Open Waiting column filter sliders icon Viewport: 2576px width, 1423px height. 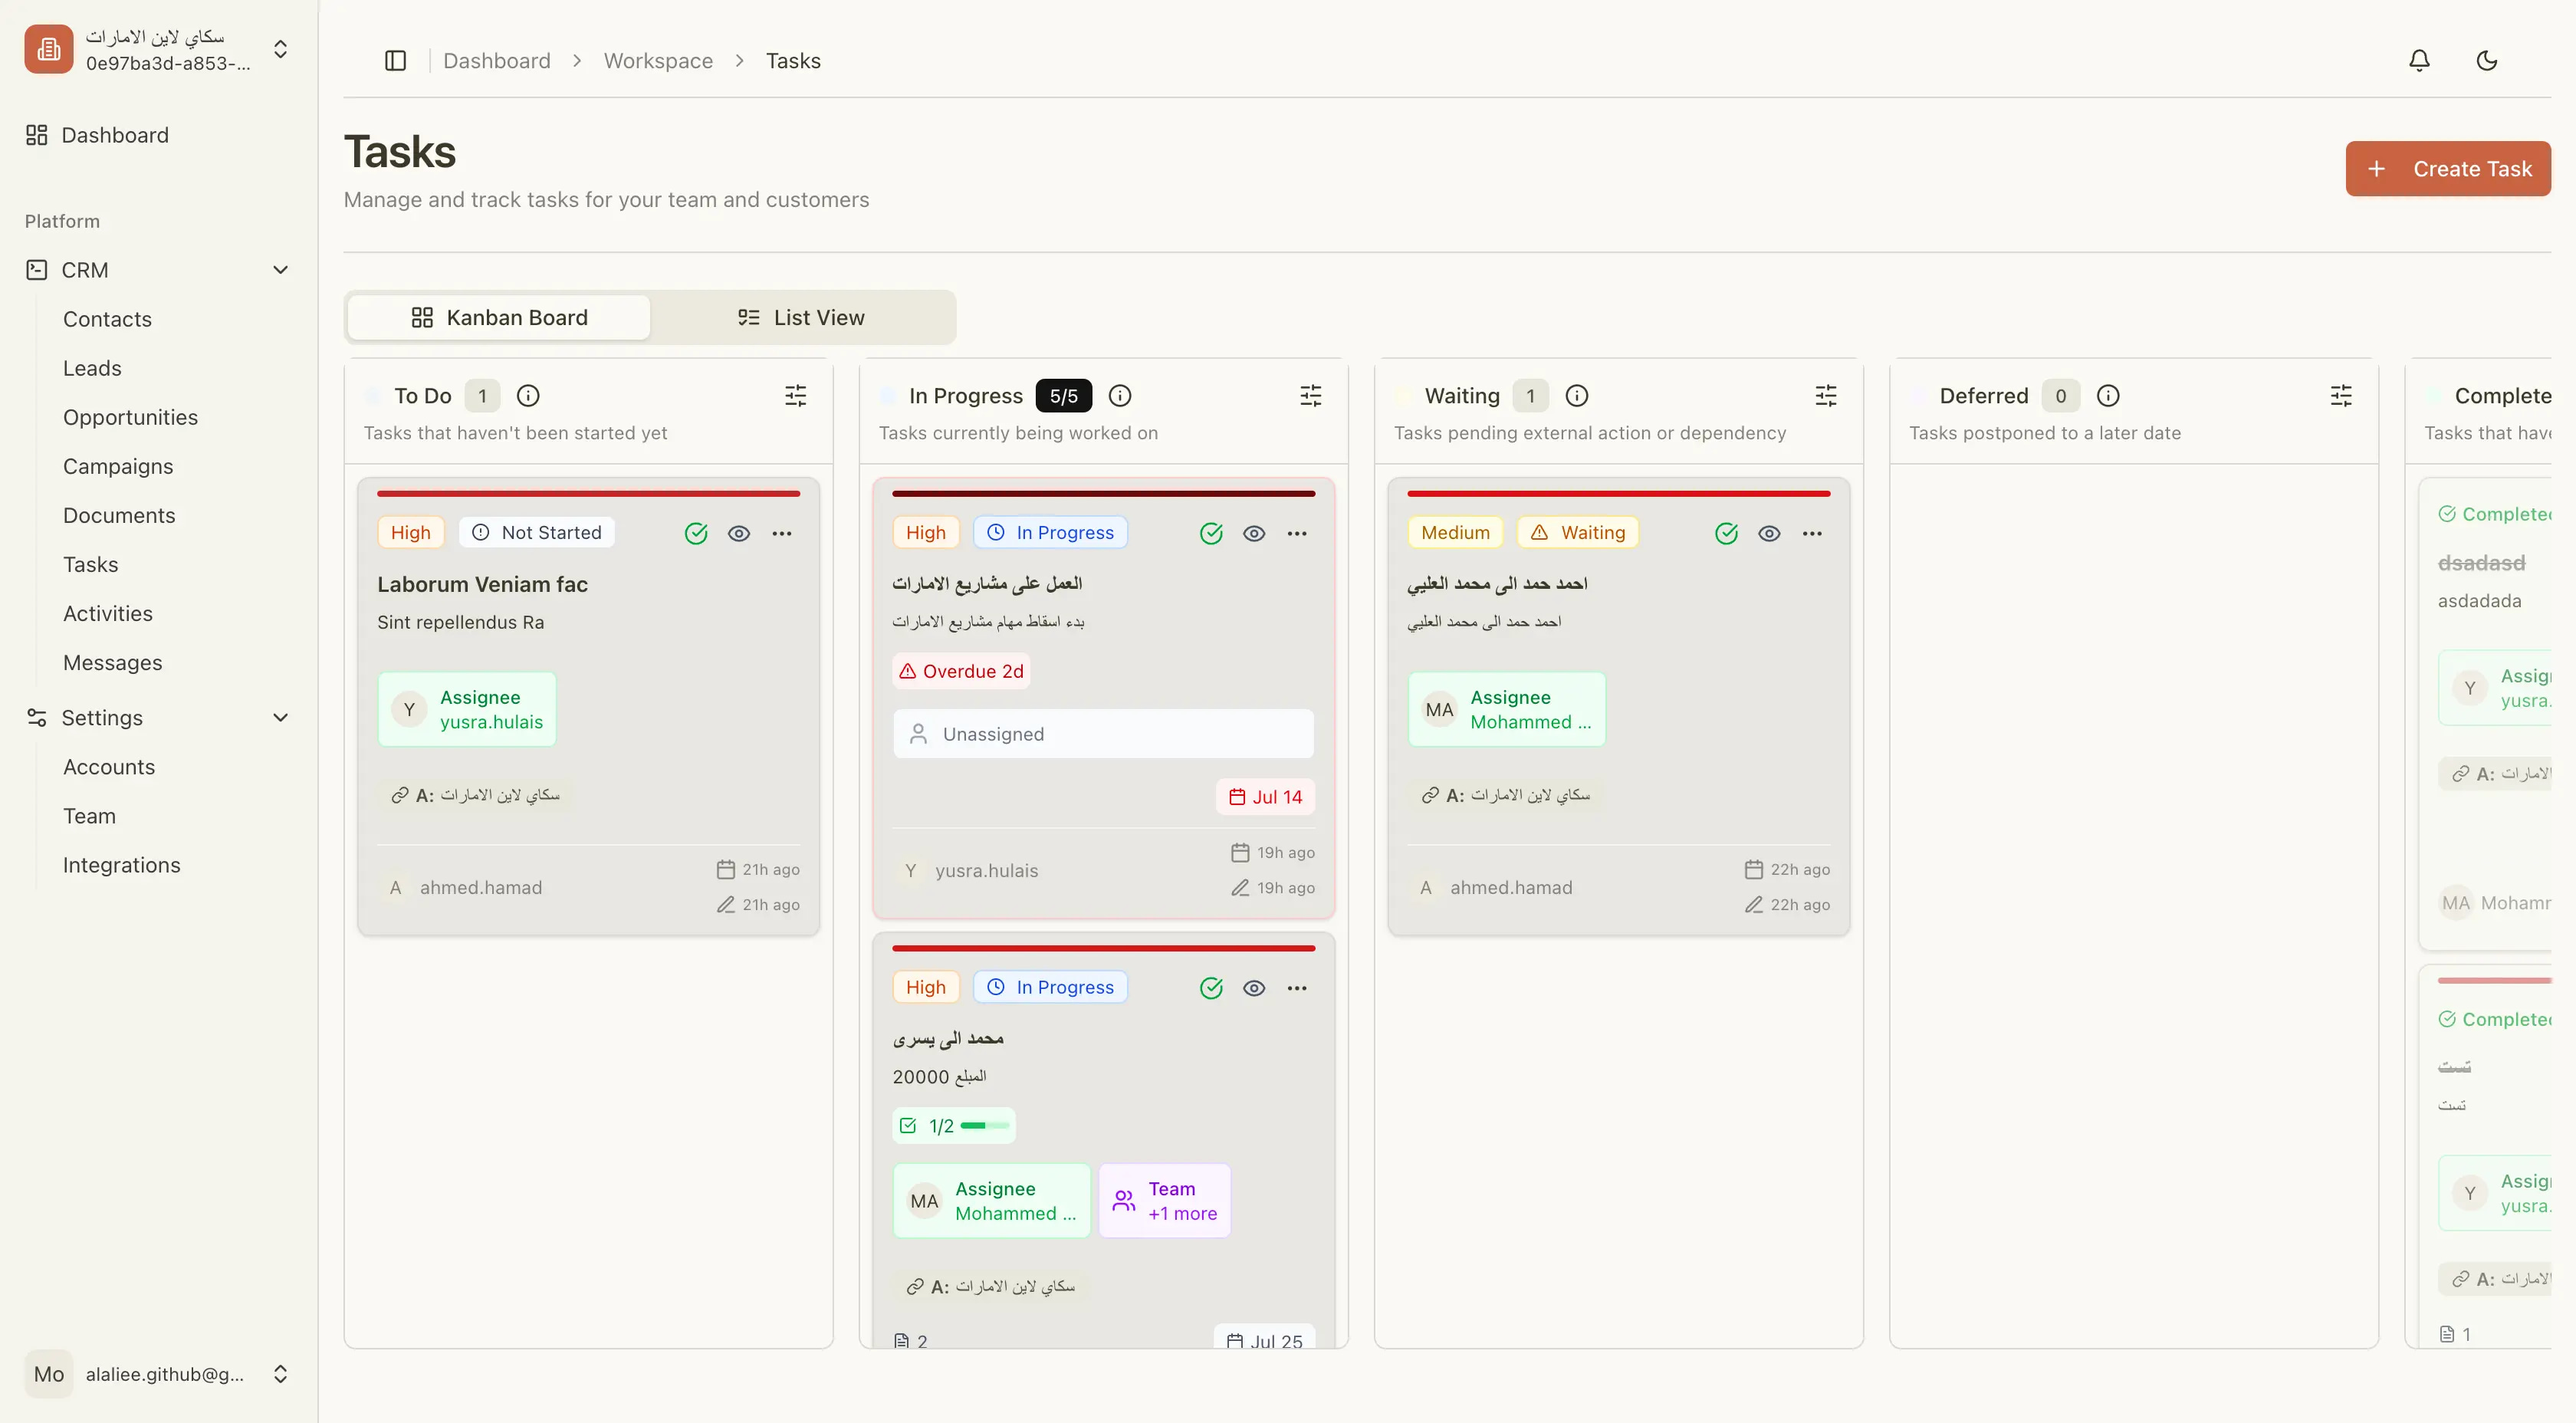(1825, 396)
